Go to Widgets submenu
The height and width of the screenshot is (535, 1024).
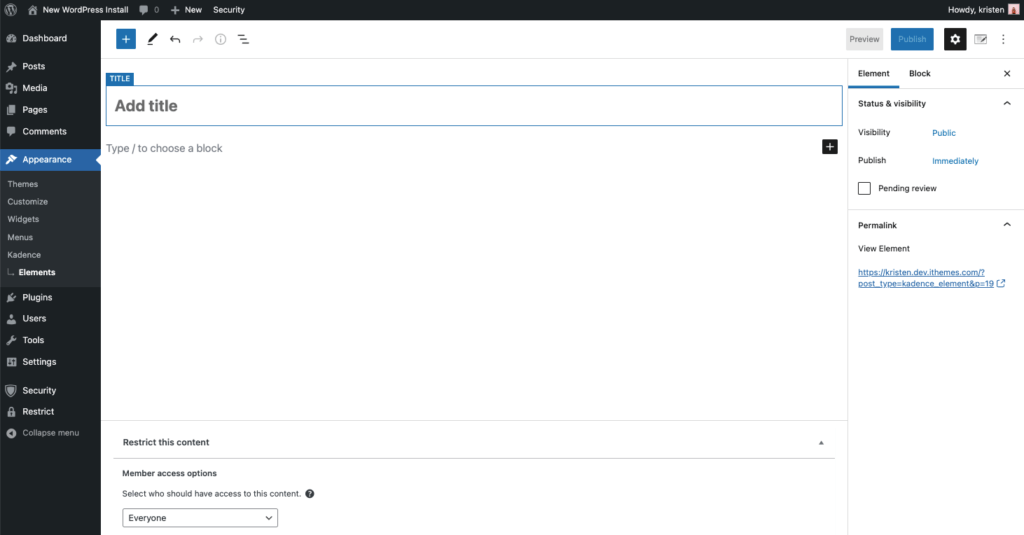[24, 219]
